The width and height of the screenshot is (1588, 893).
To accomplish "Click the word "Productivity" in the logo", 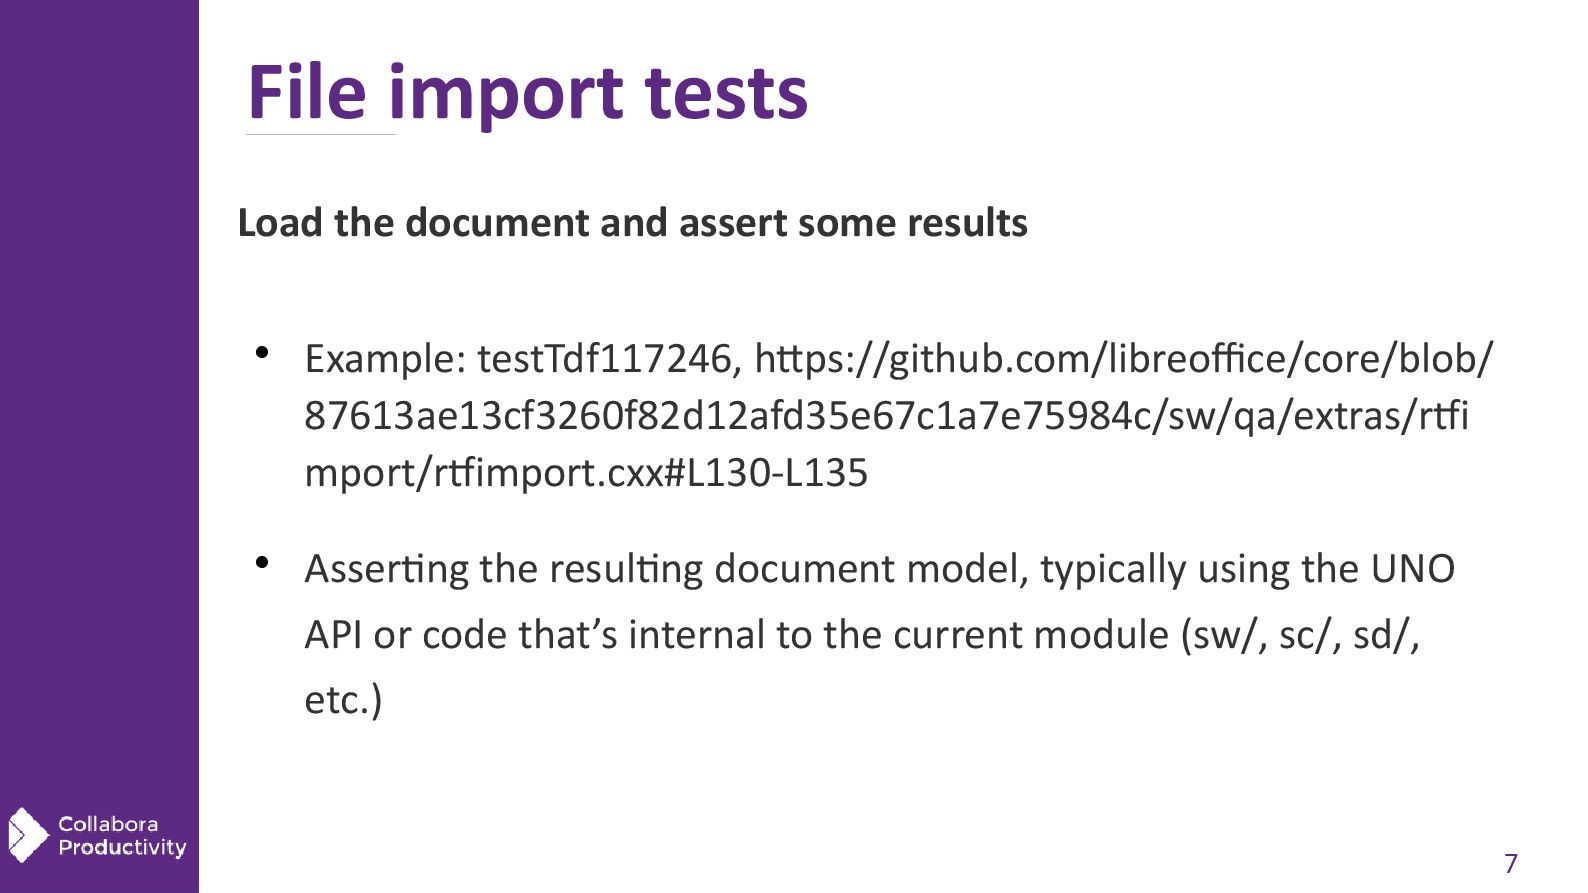I will click(122, 848).
